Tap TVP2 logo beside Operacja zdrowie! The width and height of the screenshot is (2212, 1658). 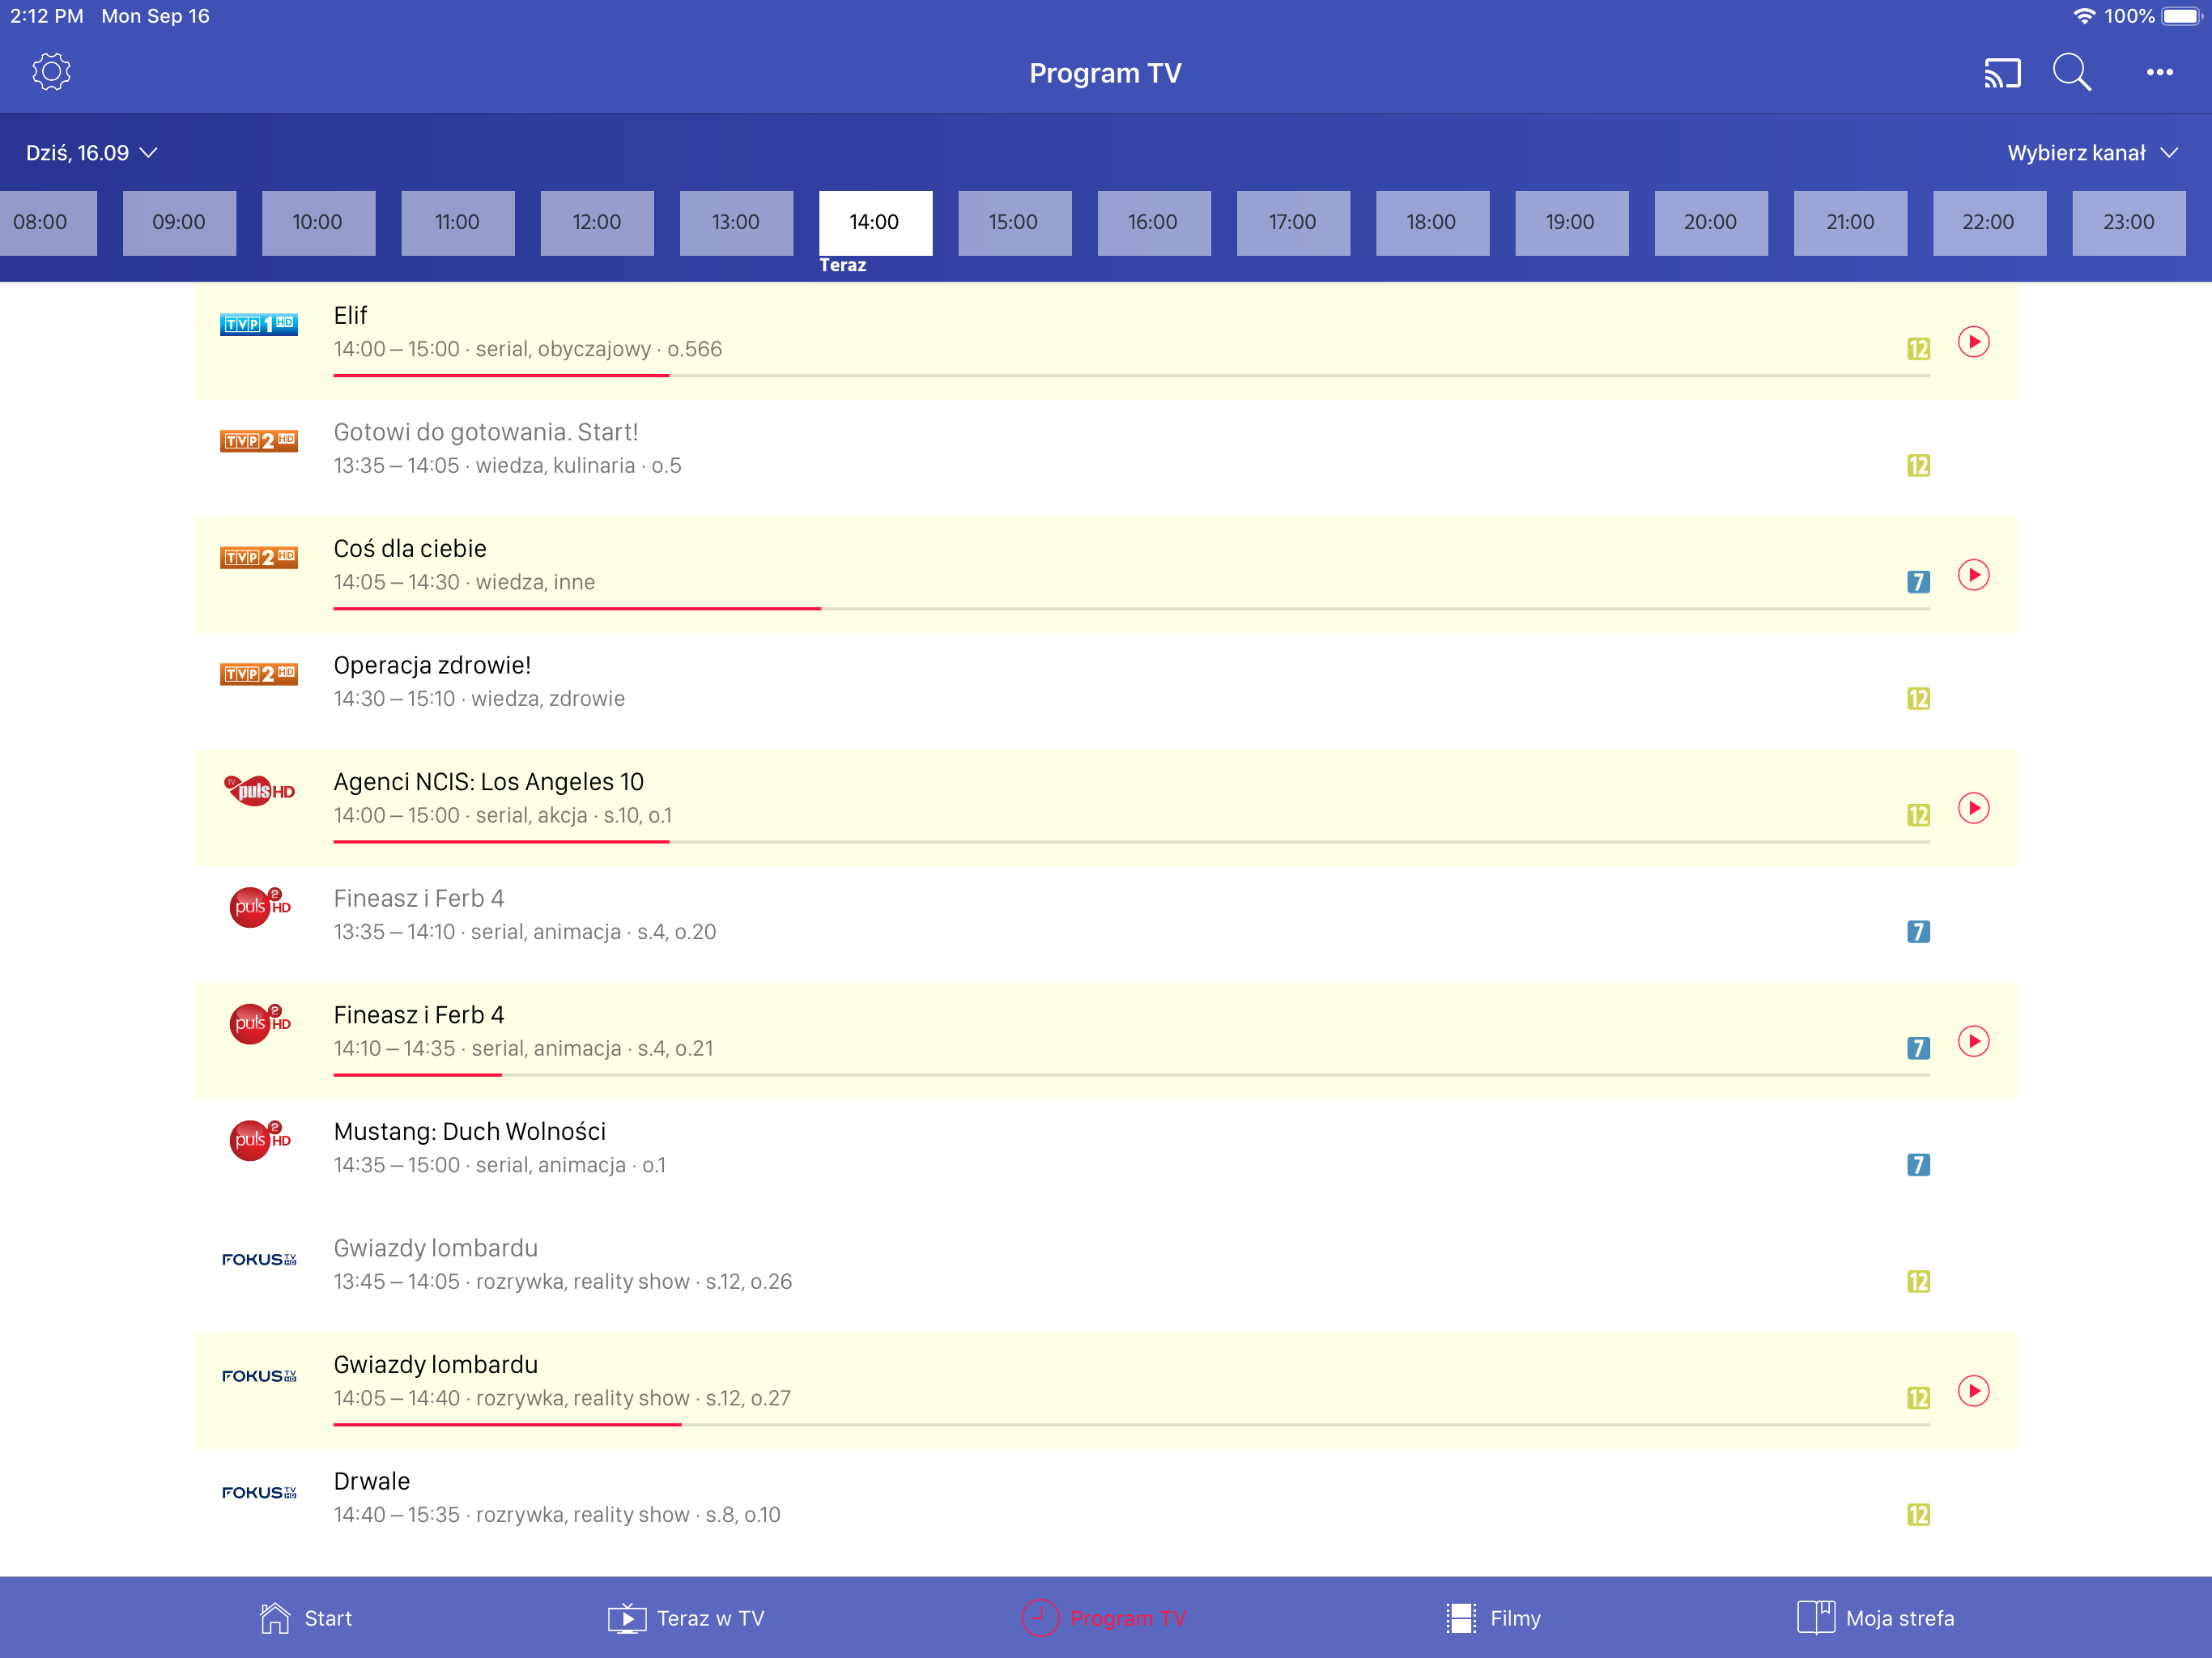pos(259,674)
